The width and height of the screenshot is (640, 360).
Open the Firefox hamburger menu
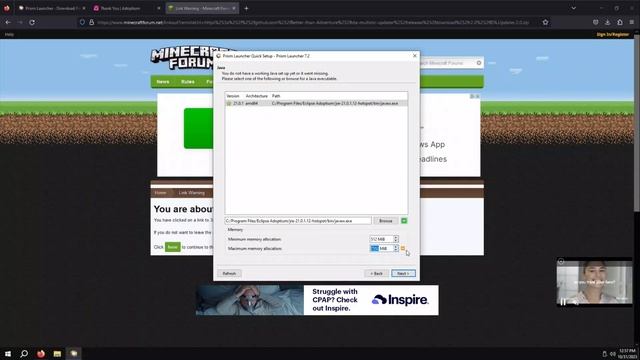(632, 22)
